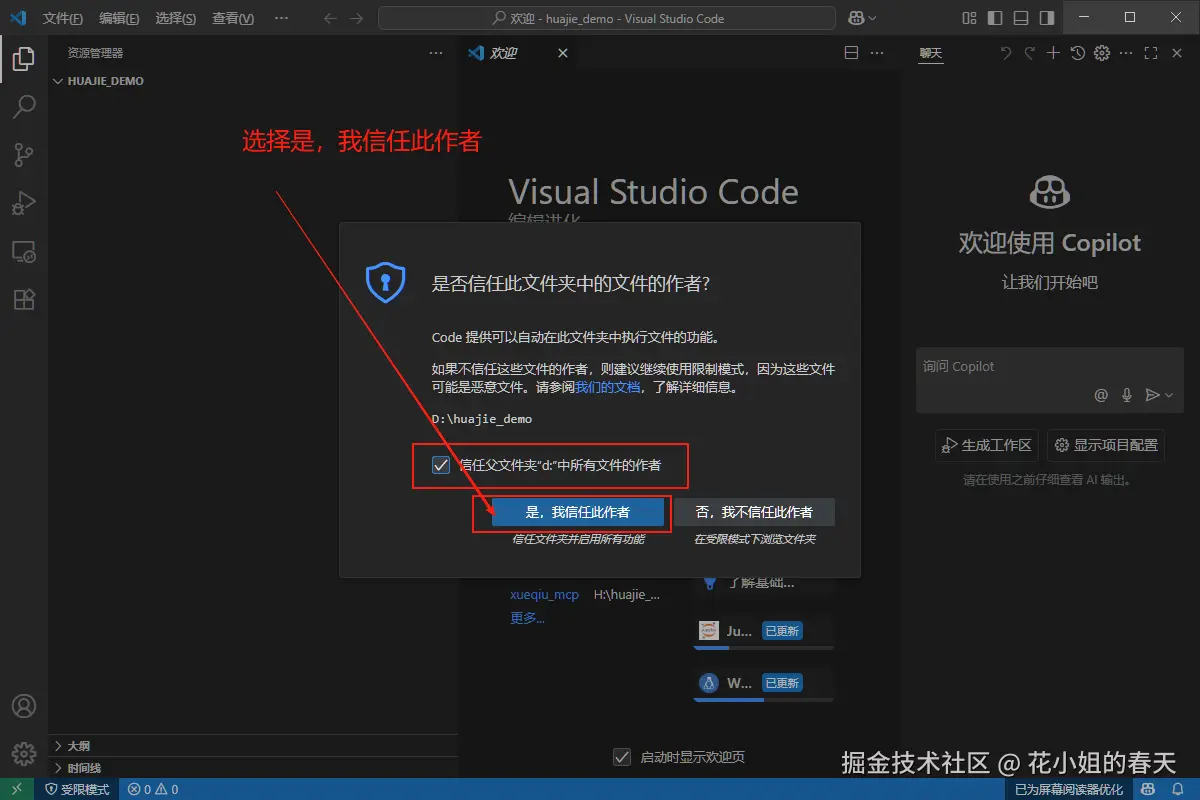The width and height of the screenshot is (1200, 800).
Task: Open the 选择(S) menu
Action: click(x=176, y=18)
